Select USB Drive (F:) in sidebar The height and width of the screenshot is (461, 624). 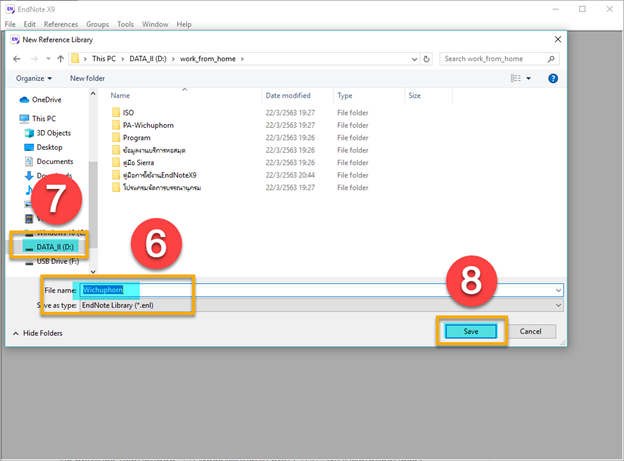(57, 263)
